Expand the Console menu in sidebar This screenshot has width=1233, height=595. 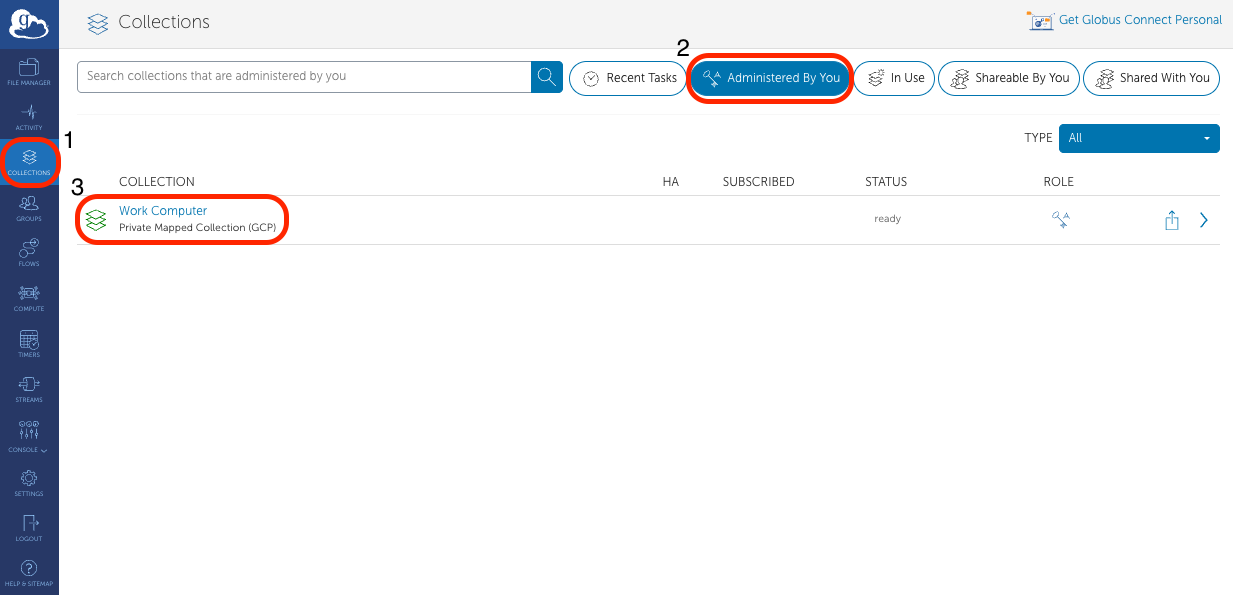[x=29, y=435]
